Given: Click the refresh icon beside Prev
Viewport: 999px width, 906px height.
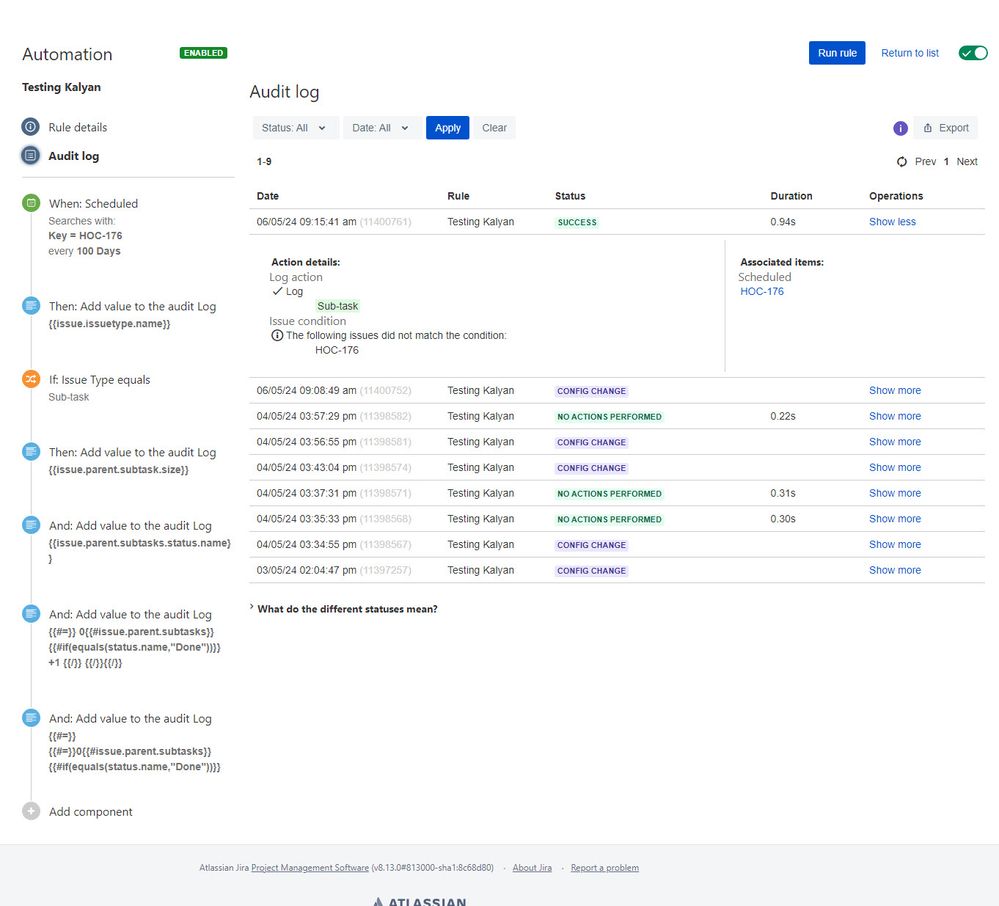Looking at the screenshot, I should (x=902, y=162).
